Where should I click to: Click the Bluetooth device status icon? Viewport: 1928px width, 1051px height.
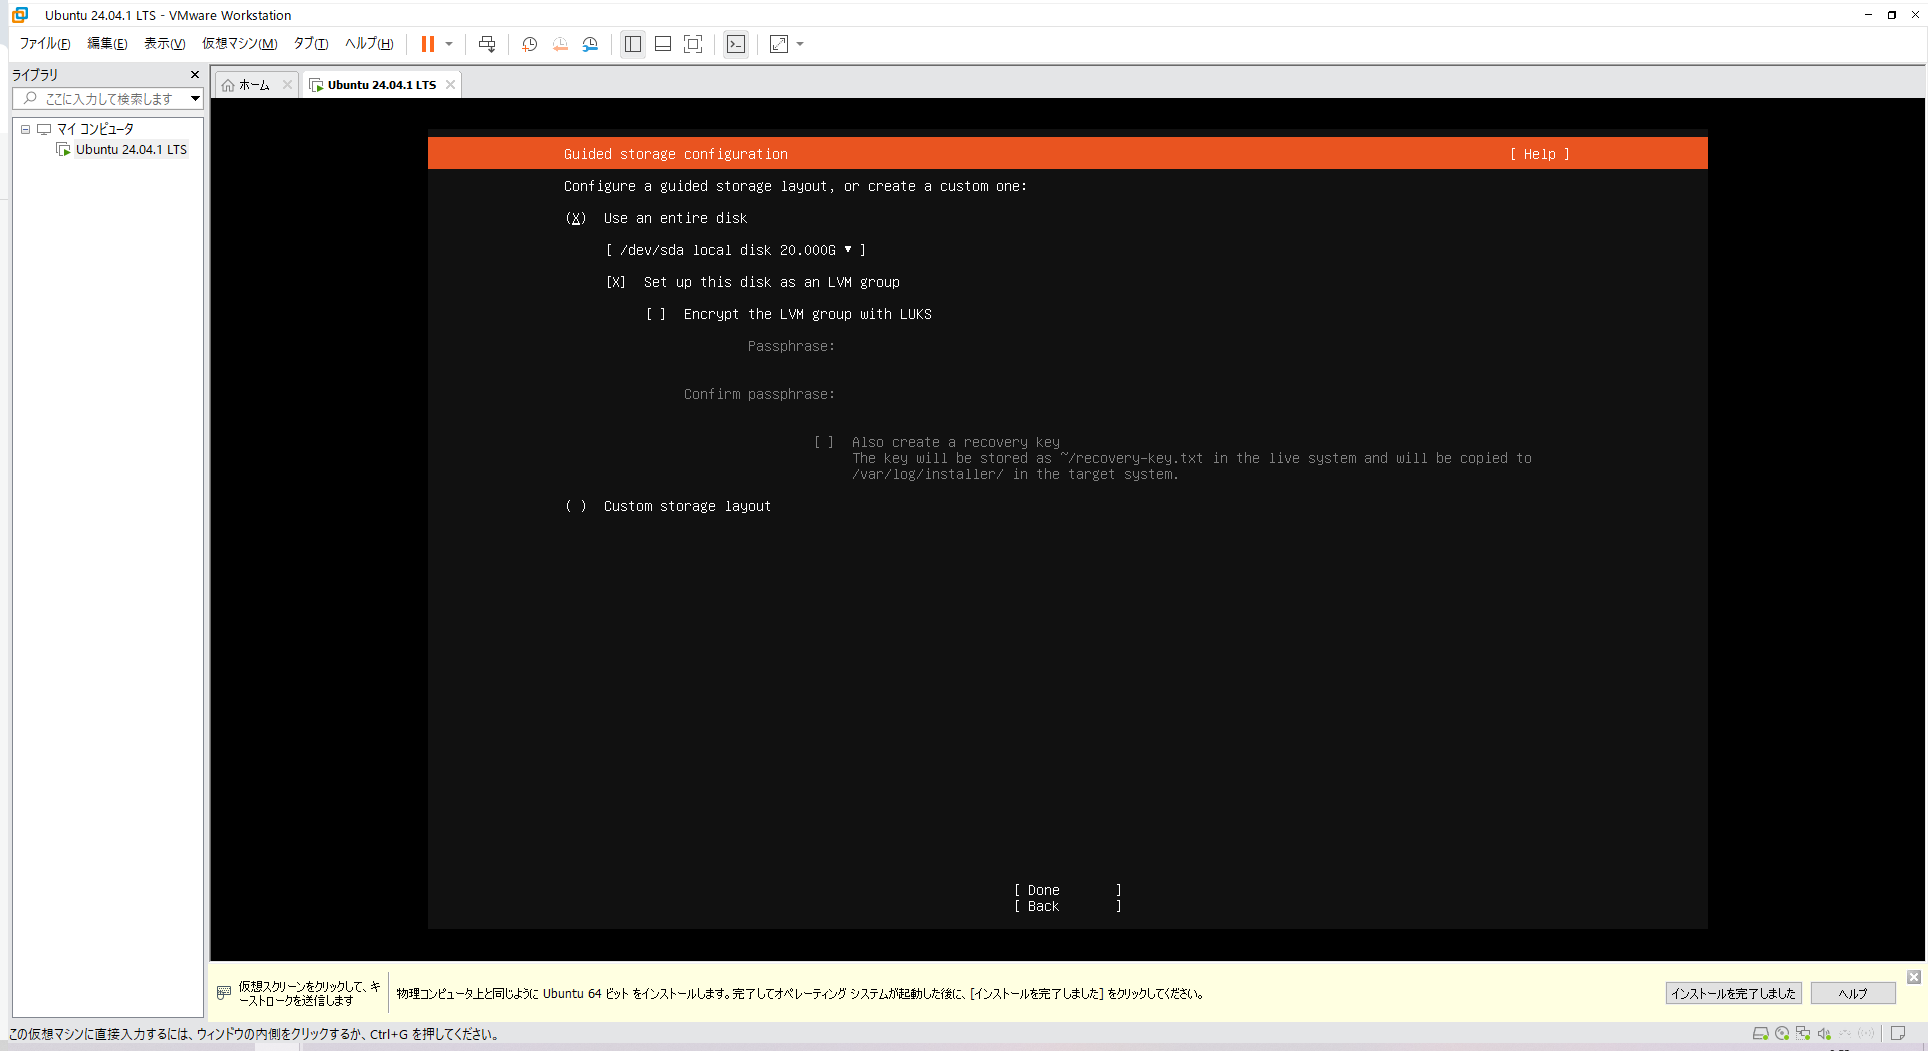pos(1866,1034)
